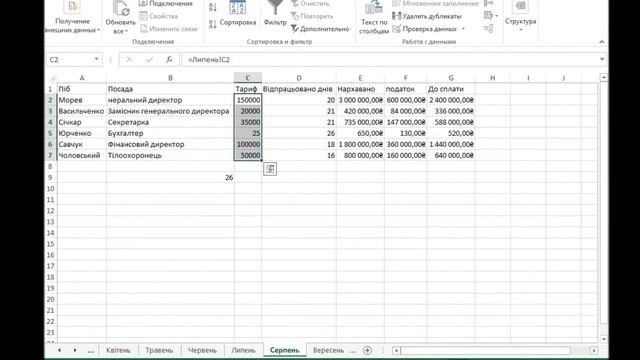Screen dimensions: 640x360
Task: Click cell showing 650,00
Action: (x=360, y=133)
